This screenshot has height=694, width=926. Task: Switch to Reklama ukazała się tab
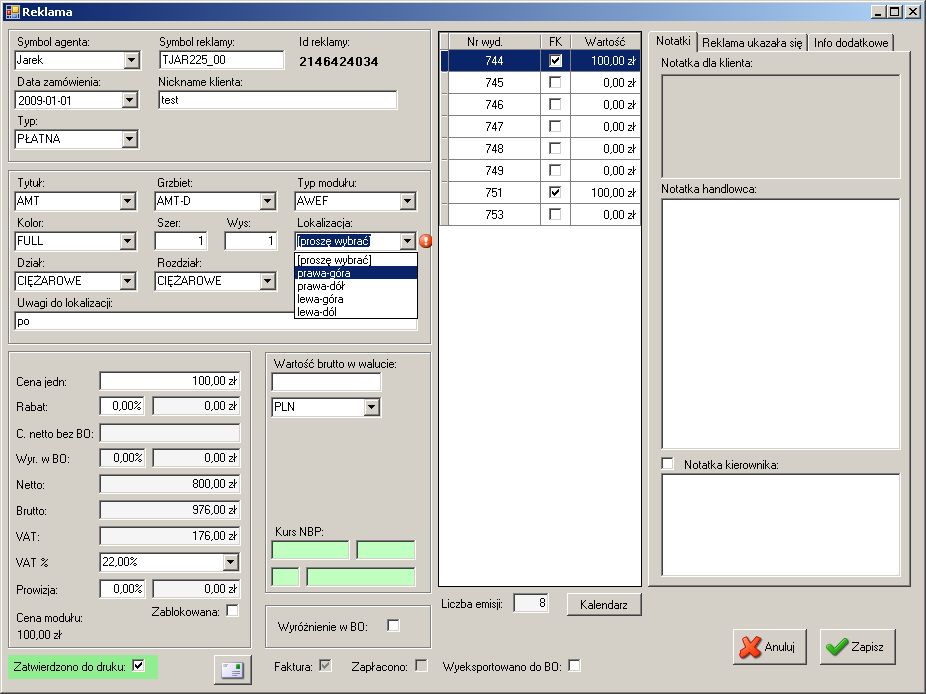point(751,43)
